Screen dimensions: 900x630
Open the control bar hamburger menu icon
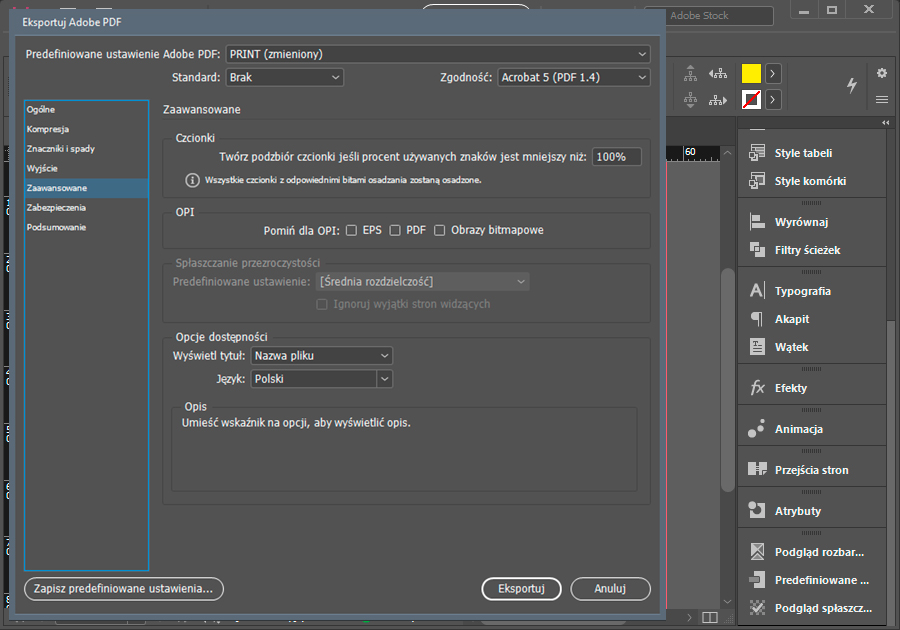tap(882, 100)
